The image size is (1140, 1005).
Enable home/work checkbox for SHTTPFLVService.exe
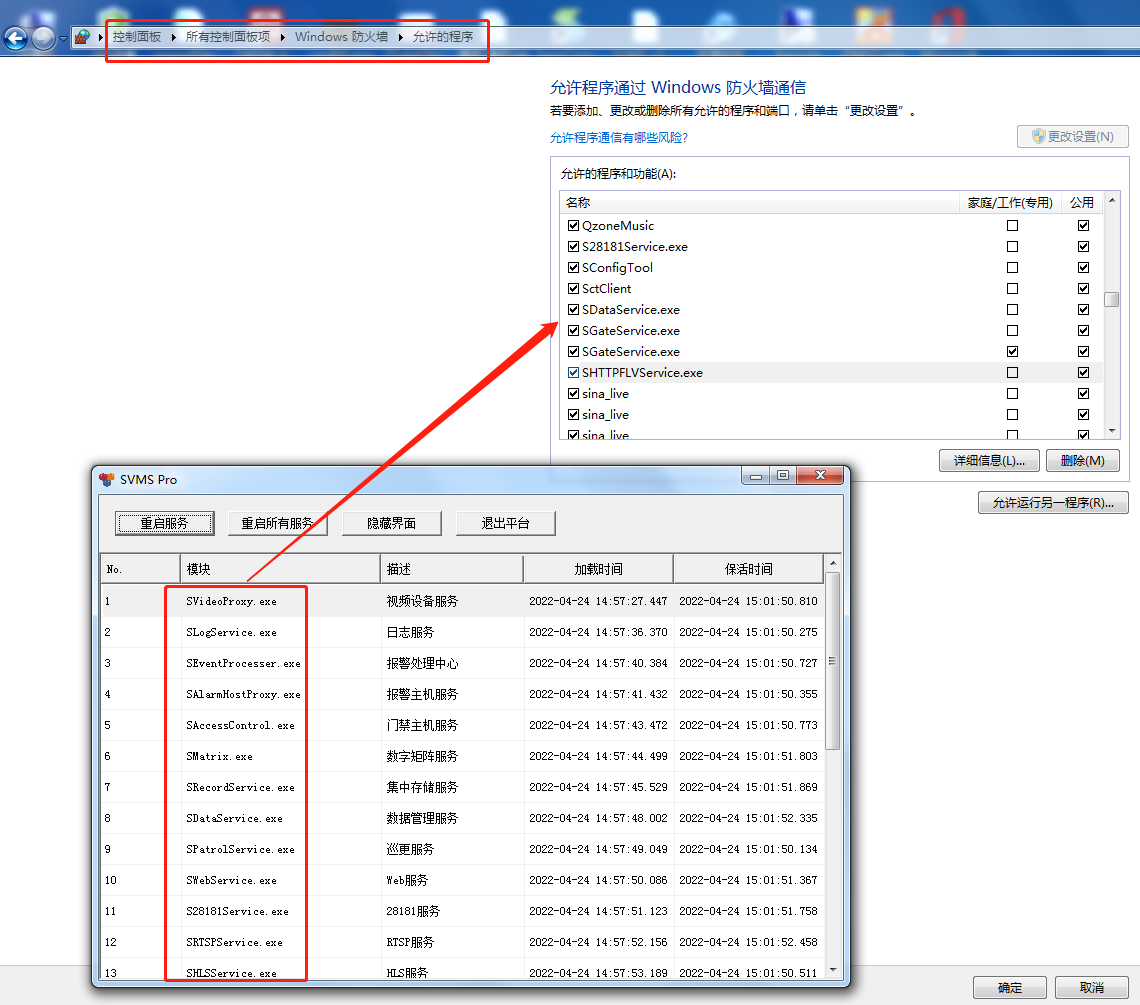(1012, 373)
